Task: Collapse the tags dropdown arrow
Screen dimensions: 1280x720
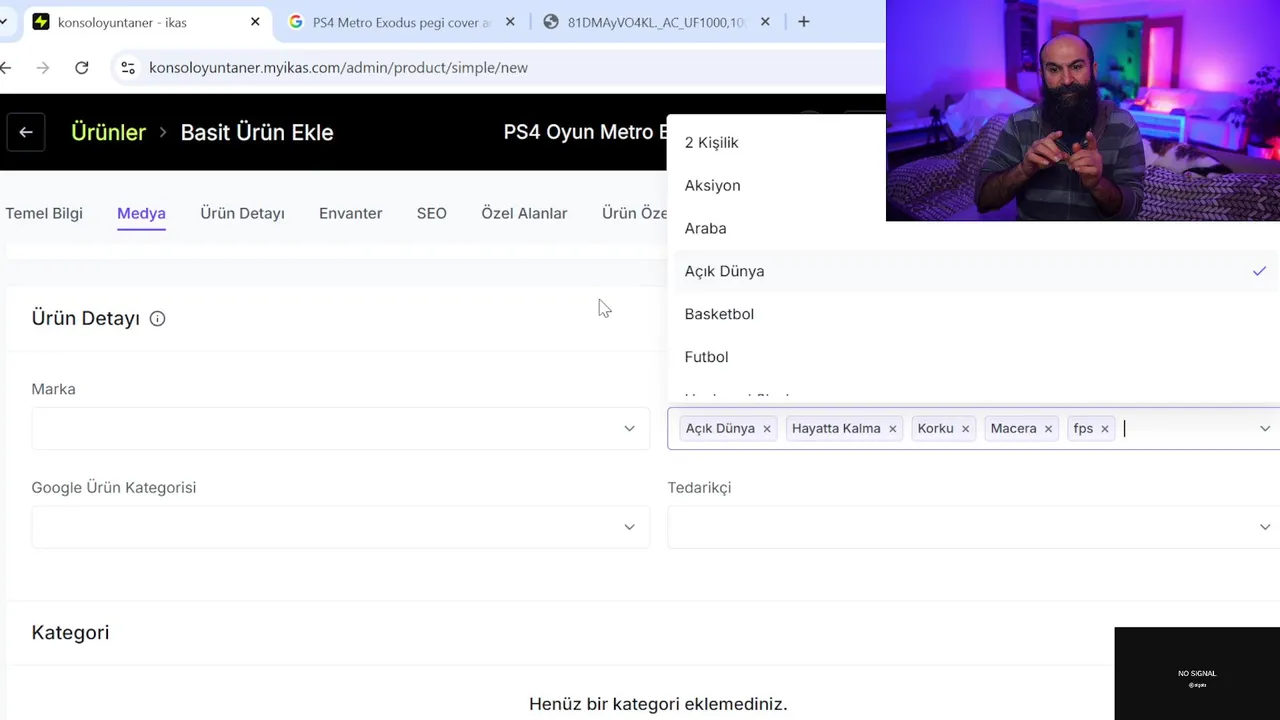Action: 1265,428
